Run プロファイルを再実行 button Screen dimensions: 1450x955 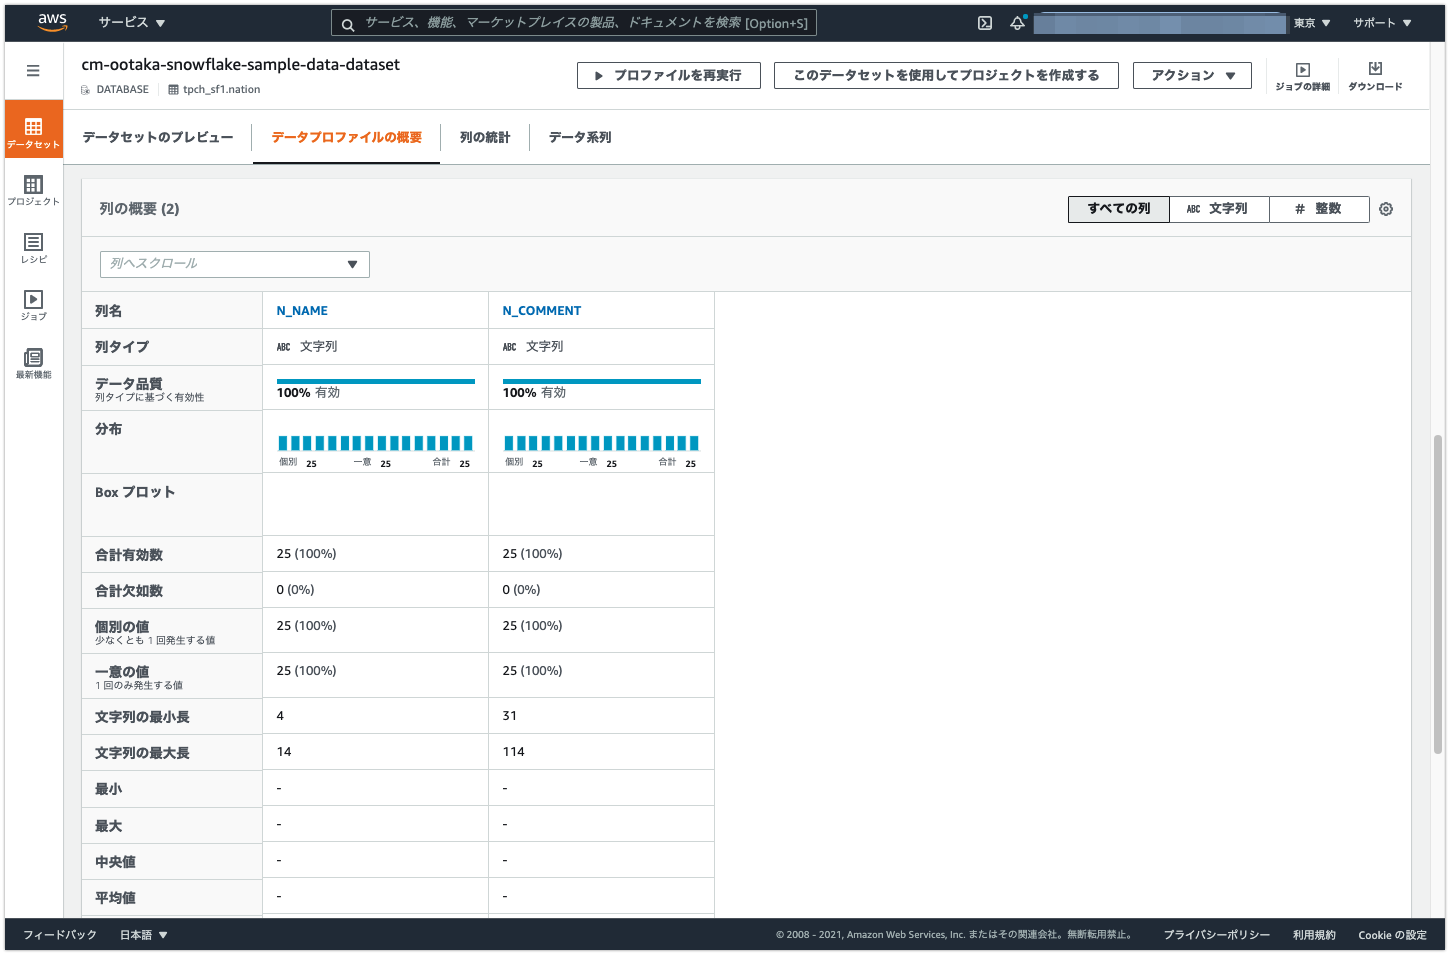[x=668, y=75]
